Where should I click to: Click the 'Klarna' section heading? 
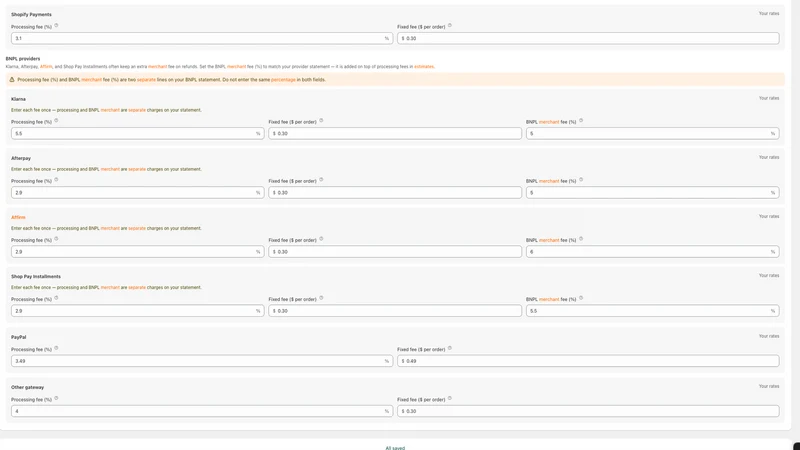point(18,99)
